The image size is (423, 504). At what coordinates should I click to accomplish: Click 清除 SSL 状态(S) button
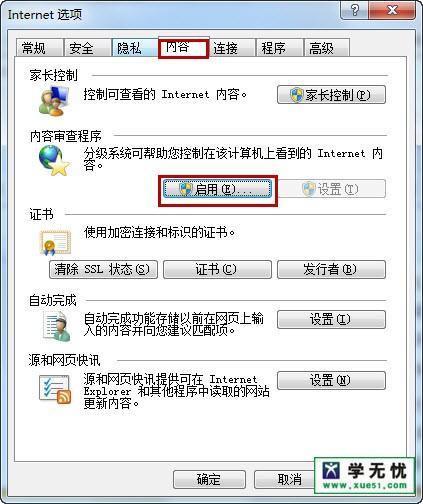[103, 269]
